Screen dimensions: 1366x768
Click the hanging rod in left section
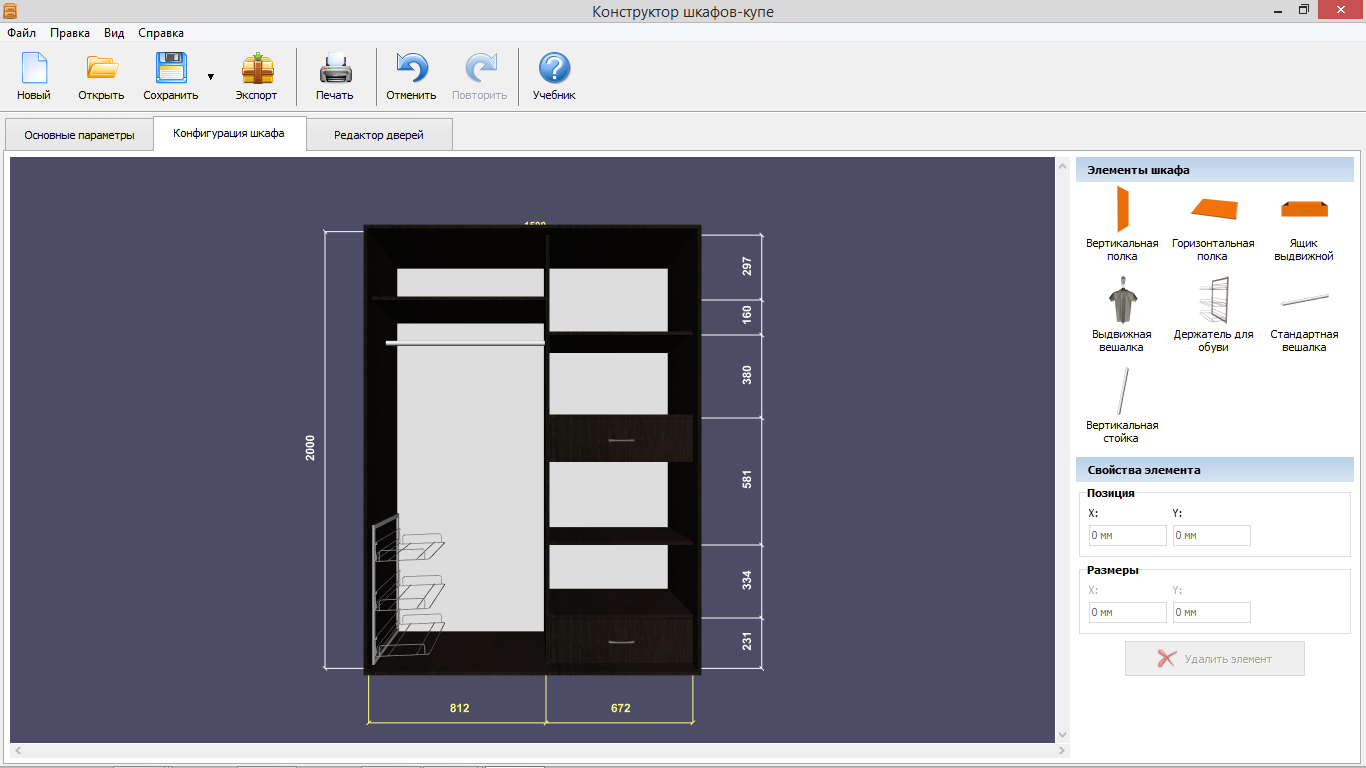pyautogui.click(x=465, y=343)
